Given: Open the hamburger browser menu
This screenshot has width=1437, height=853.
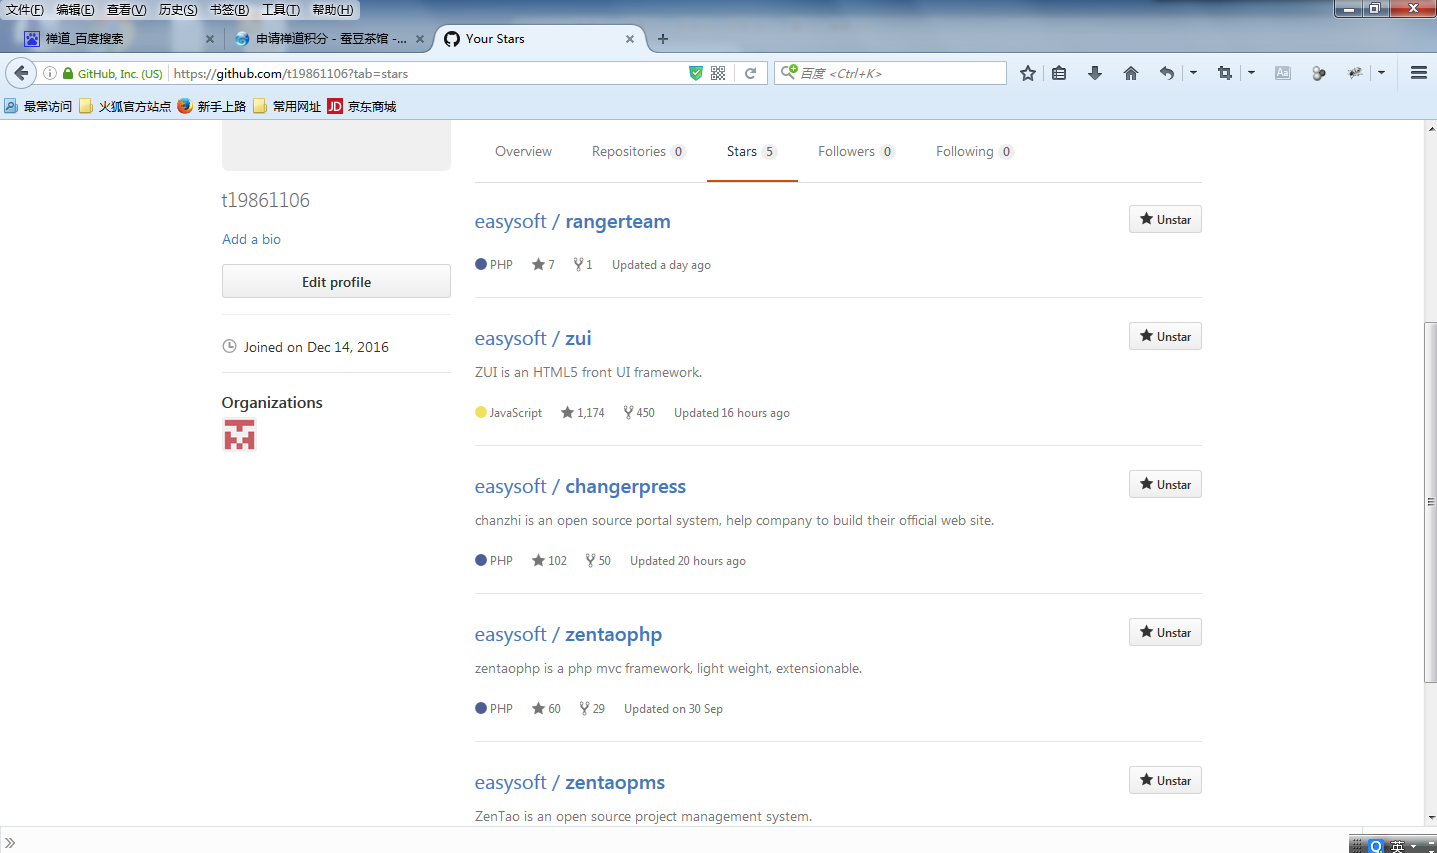Looking at the screenshot, I should click(x=1418, y=73).
